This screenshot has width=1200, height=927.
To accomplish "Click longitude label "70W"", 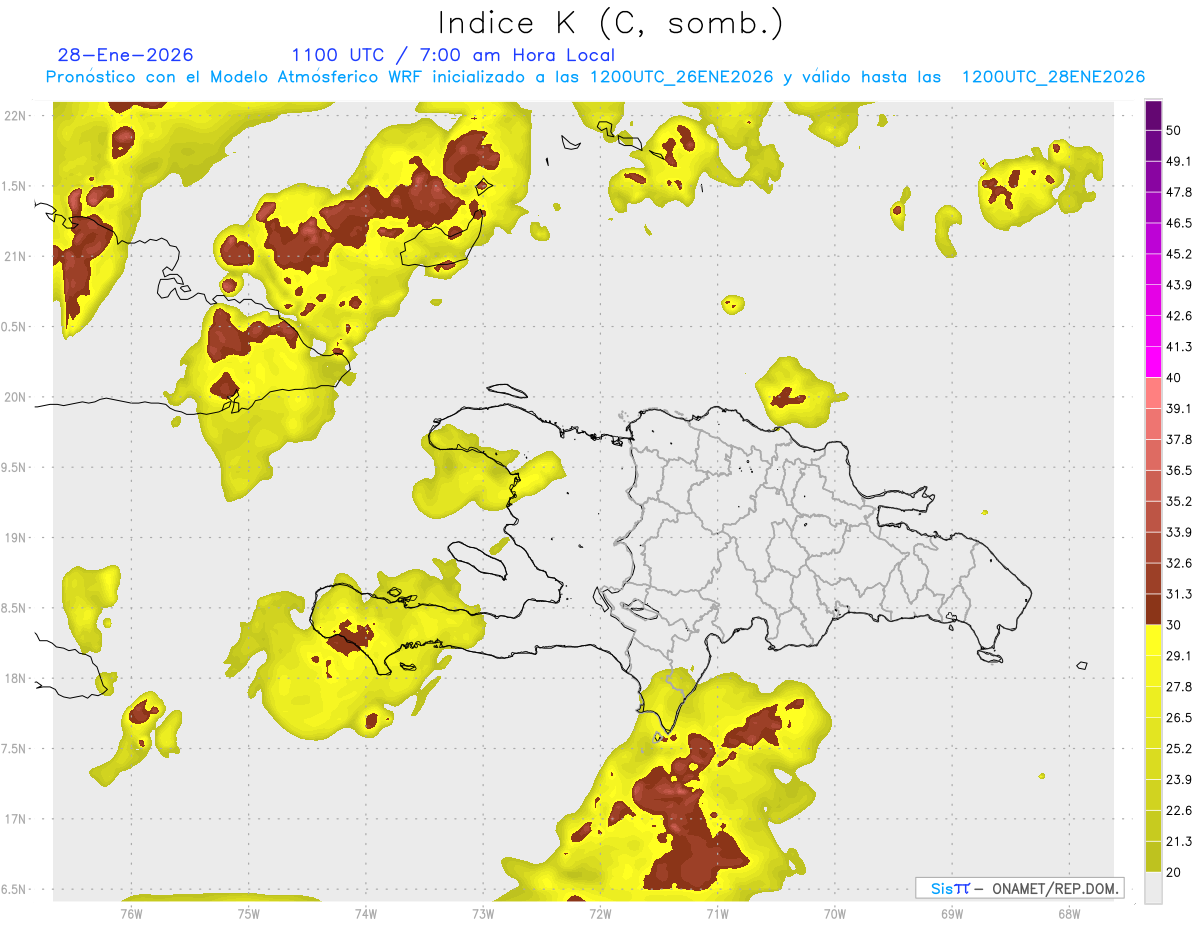I will tap(835, 913).
